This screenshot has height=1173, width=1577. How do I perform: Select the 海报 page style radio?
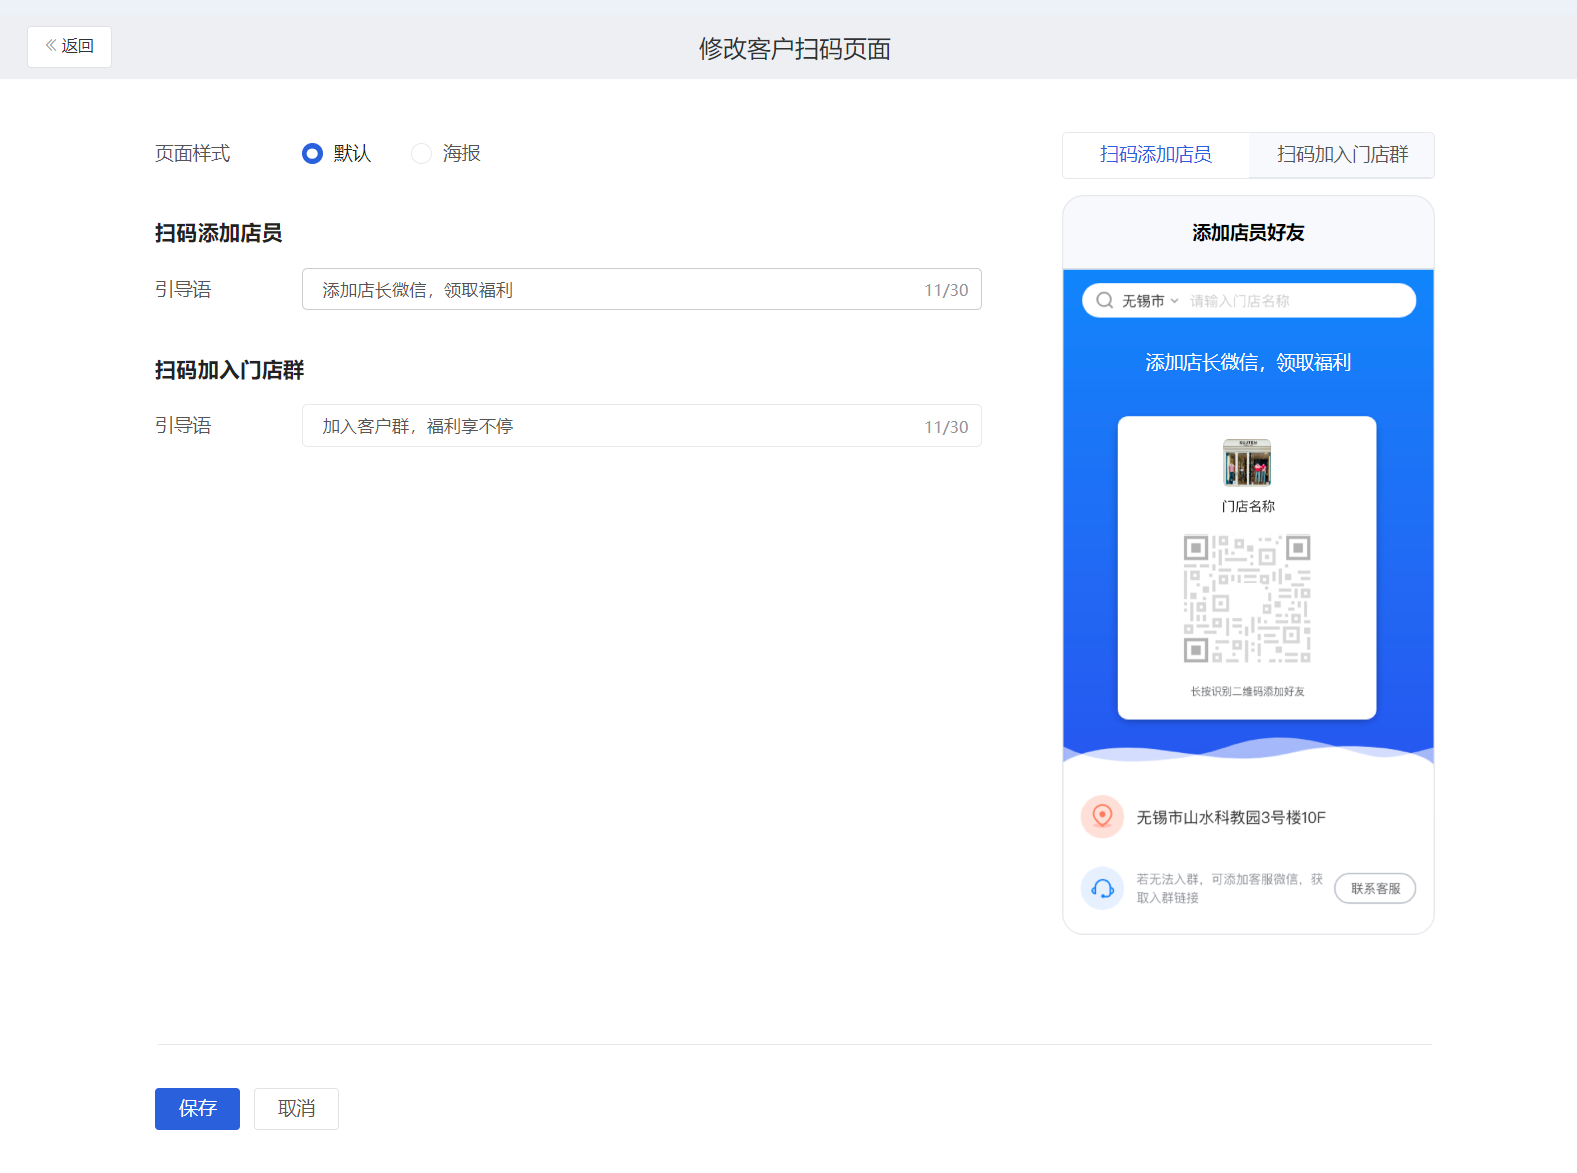click(x=422, y=153)
